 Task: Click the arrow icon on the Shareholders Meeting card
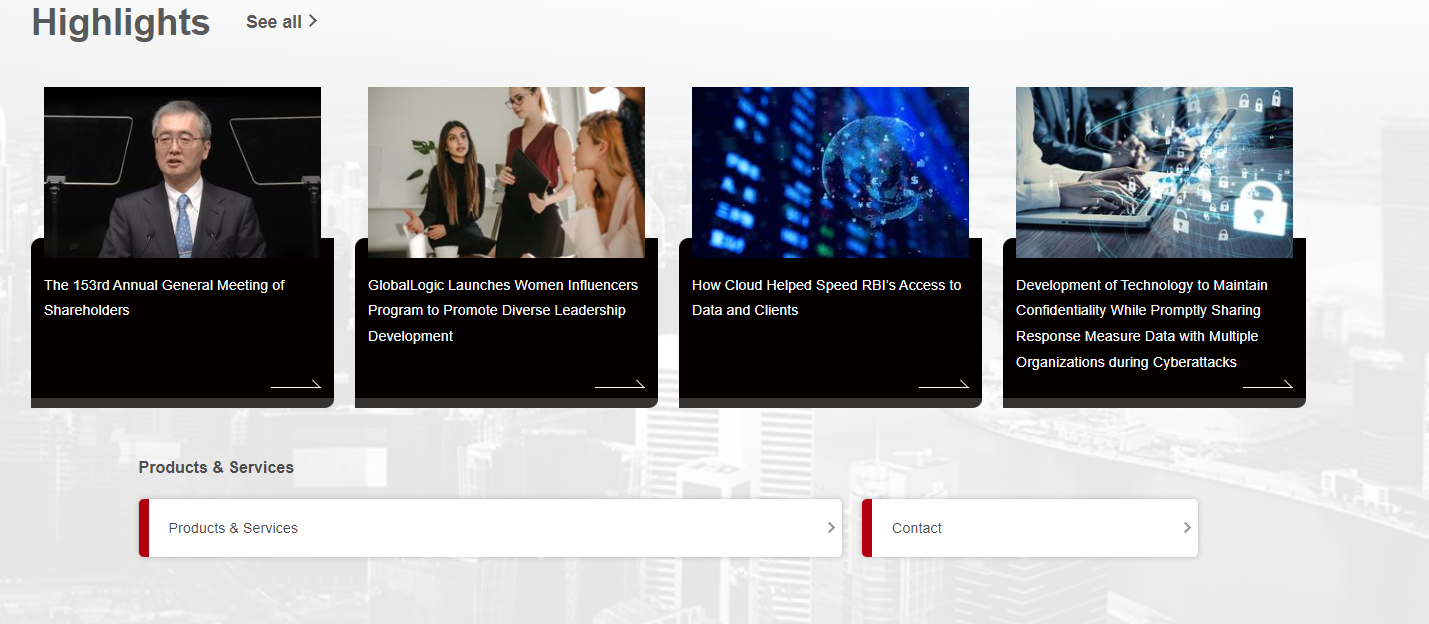coord(296,384)
